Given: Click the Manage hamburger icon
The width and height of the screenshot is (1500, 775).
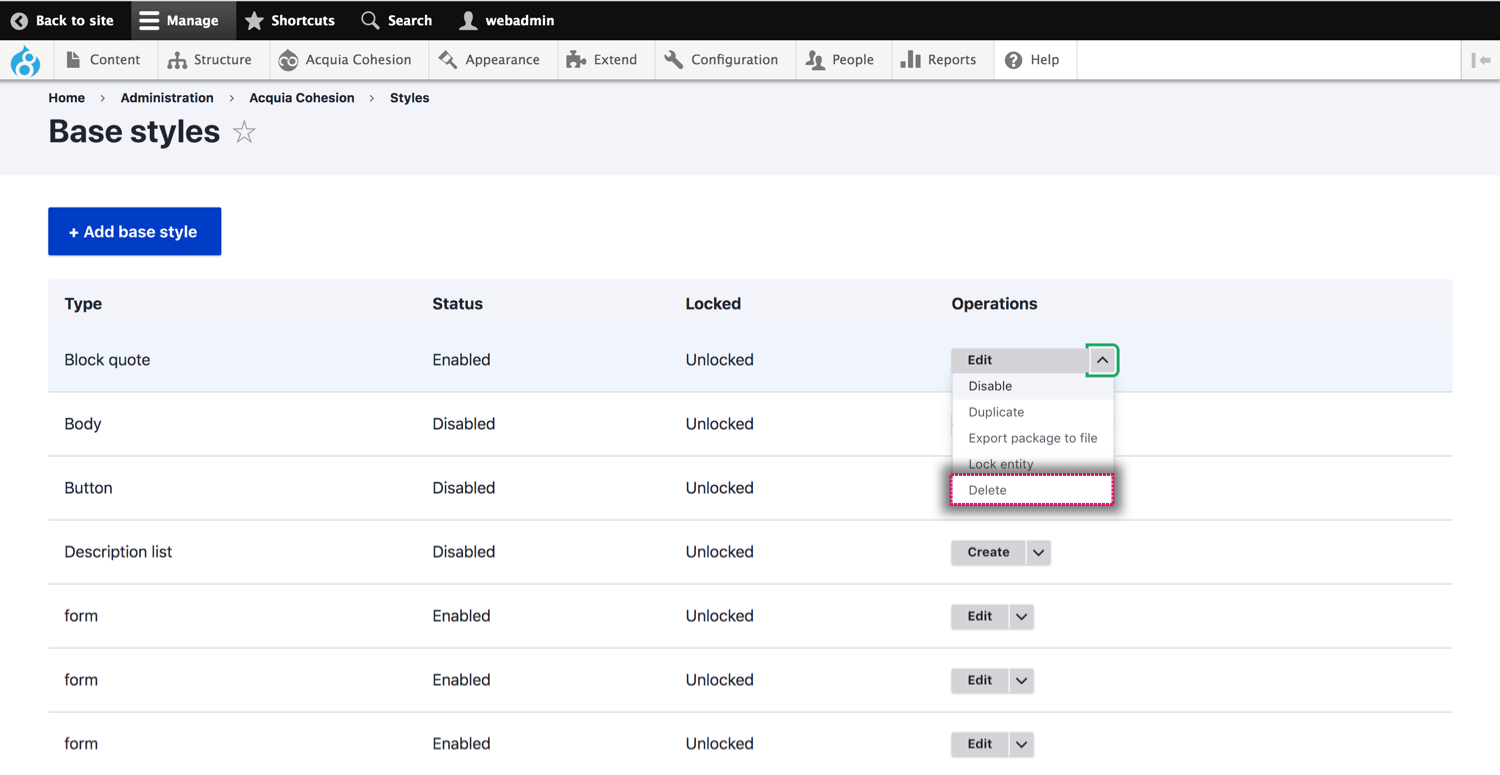Looking at the screenshot, I should point(149,20).
